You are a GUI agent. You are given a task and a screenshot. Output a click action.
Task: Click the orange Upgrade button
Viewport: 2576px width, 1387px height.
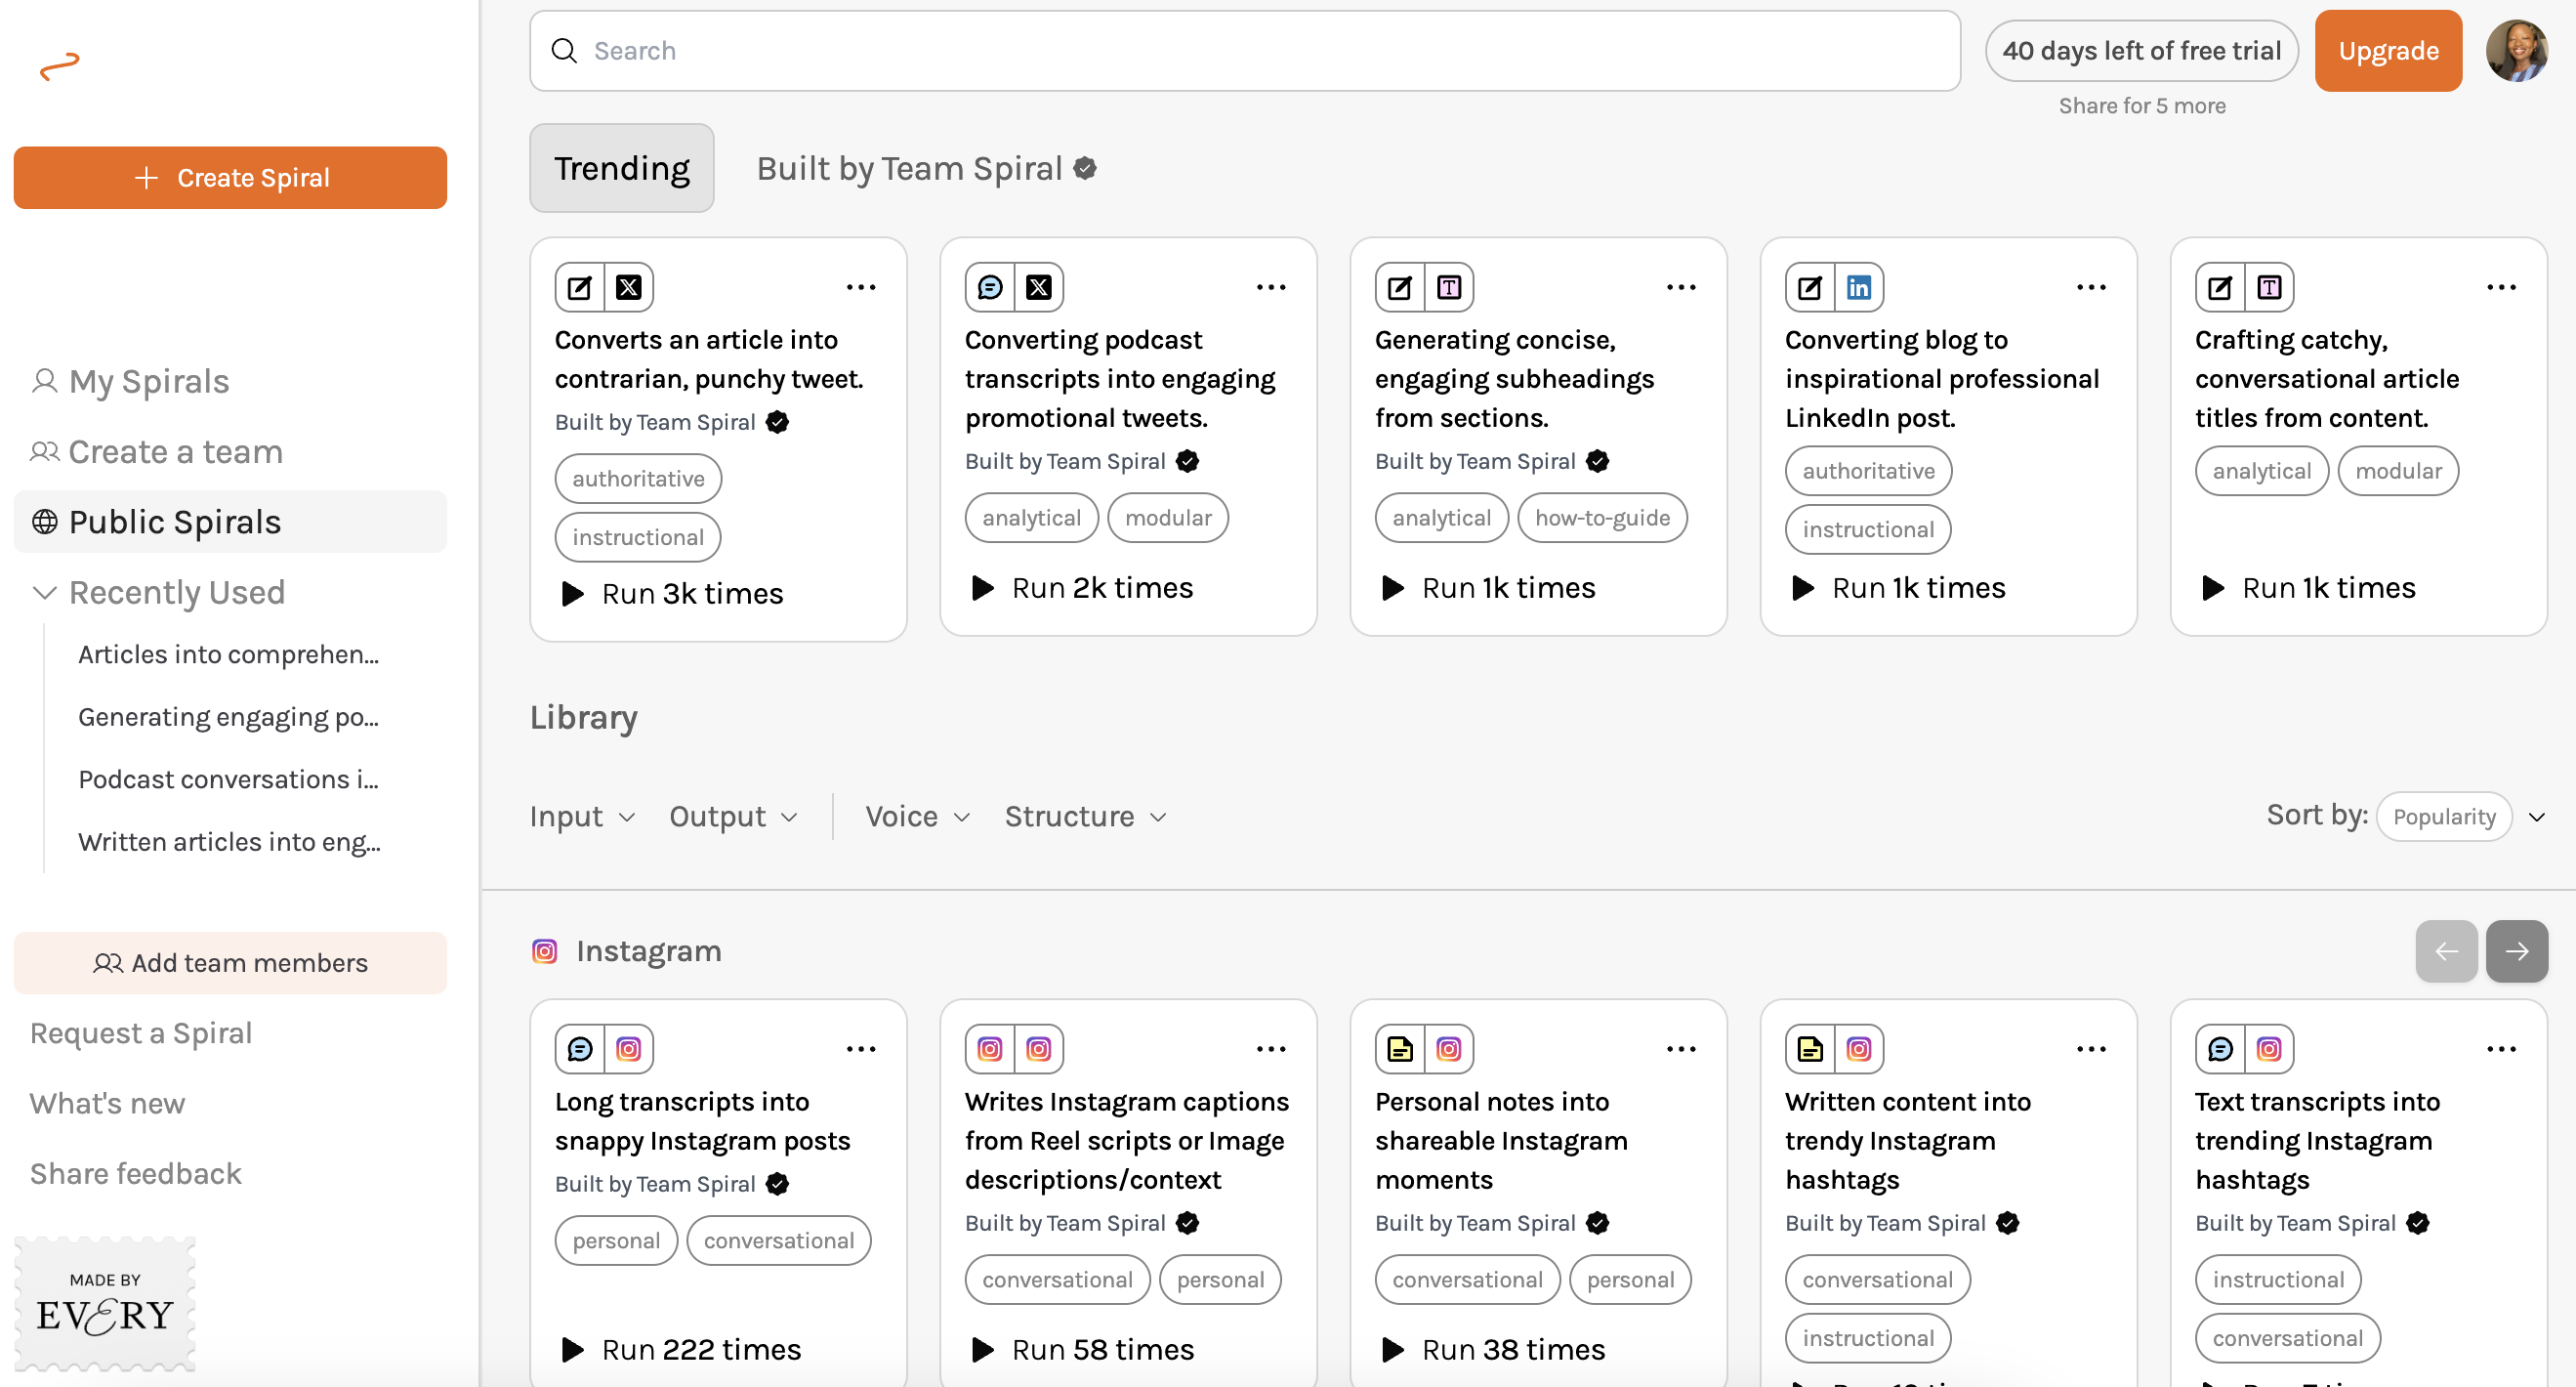(2387, 51)
